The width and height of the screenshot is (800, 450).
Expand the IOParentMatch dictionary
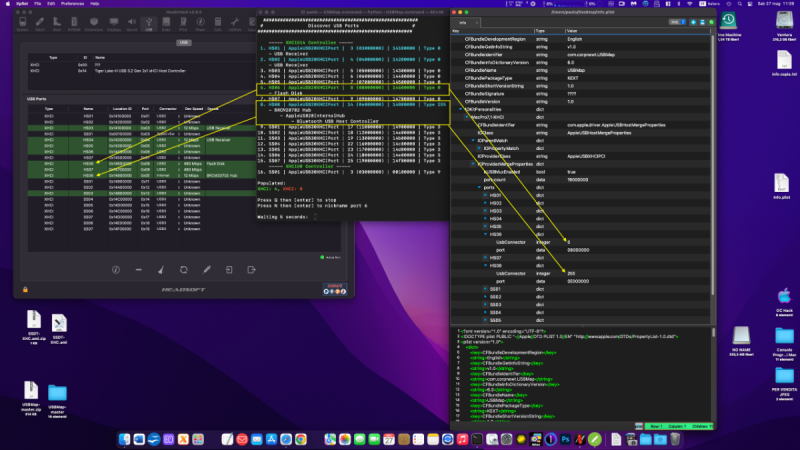click(x=475, y=140)
